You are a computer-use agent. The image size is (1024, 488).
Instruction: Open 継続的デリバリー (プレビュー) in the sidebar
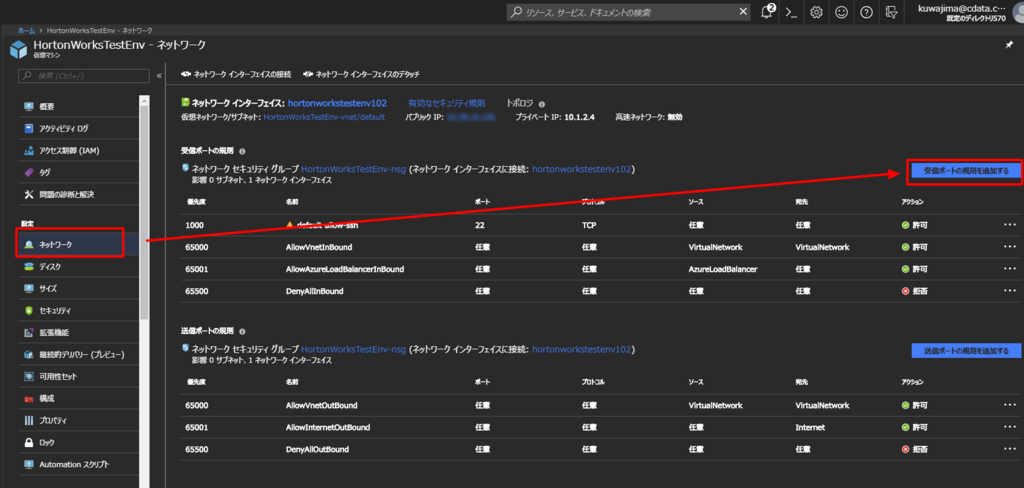click(78, 355)
